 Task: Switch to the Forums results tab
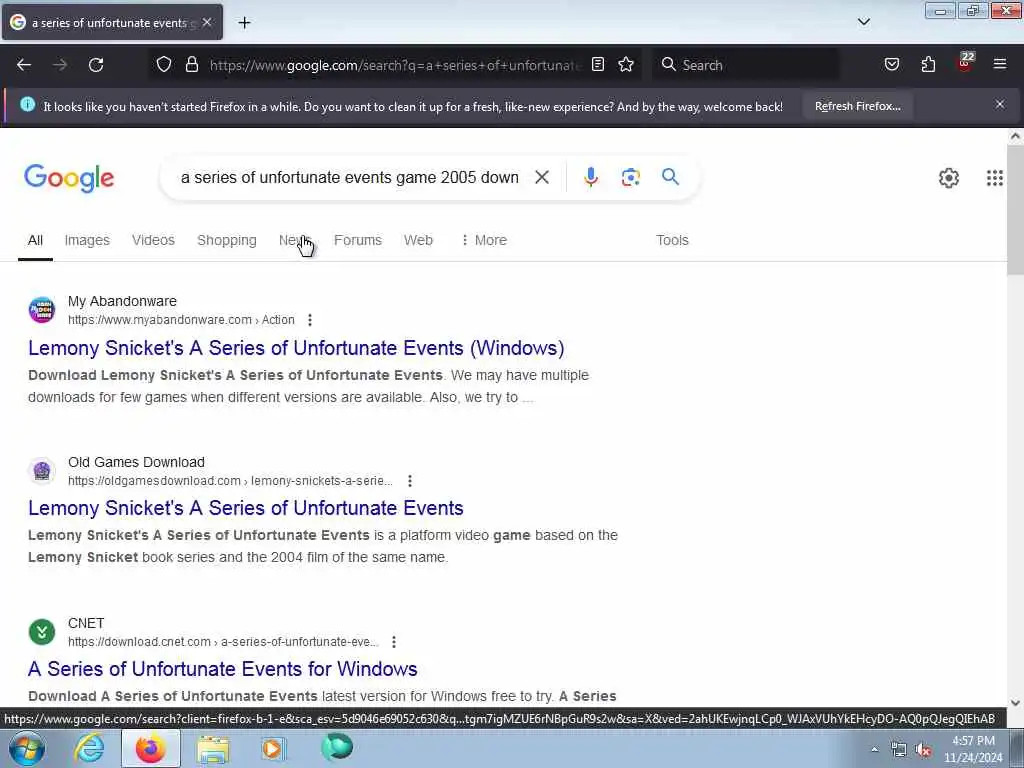coord(357,240)
